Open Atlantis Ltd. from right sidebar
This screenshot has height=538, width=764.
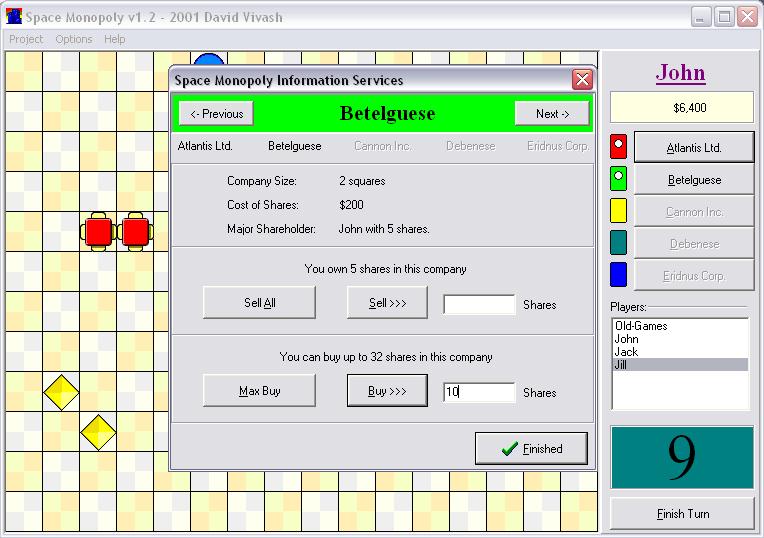coord(694,147)
